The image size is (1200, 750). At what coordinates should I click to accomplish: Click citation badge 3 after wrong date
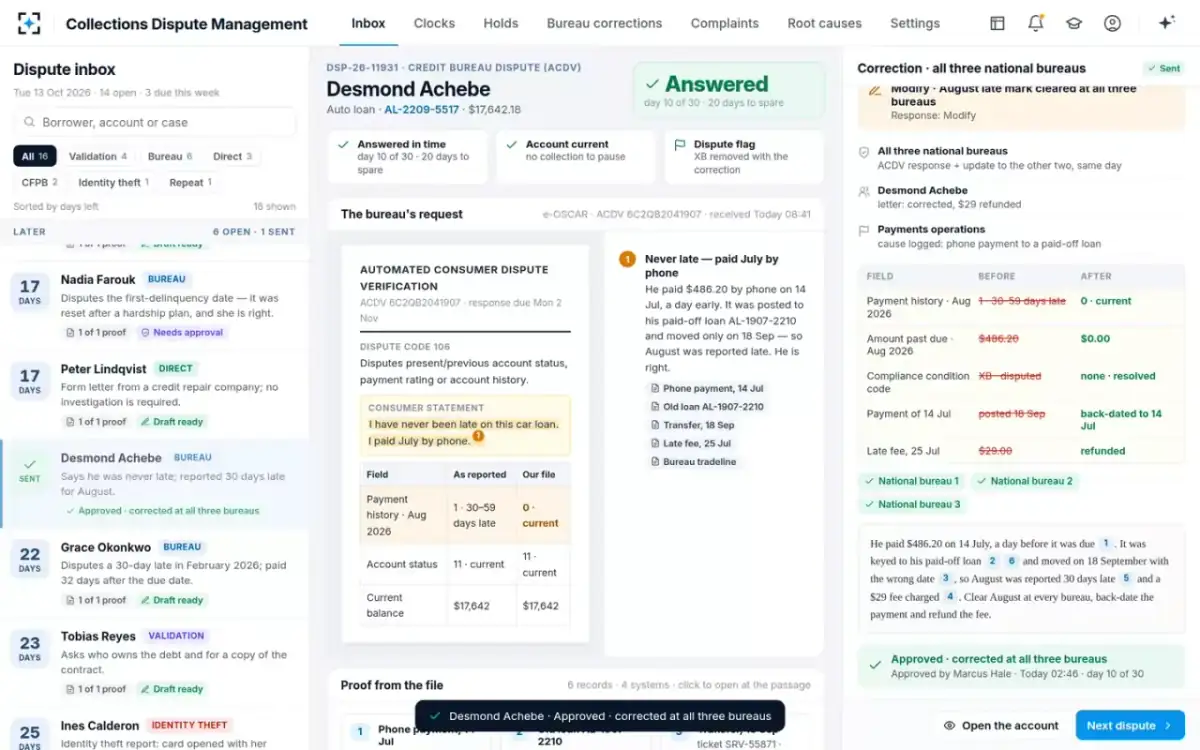(945, 579)
